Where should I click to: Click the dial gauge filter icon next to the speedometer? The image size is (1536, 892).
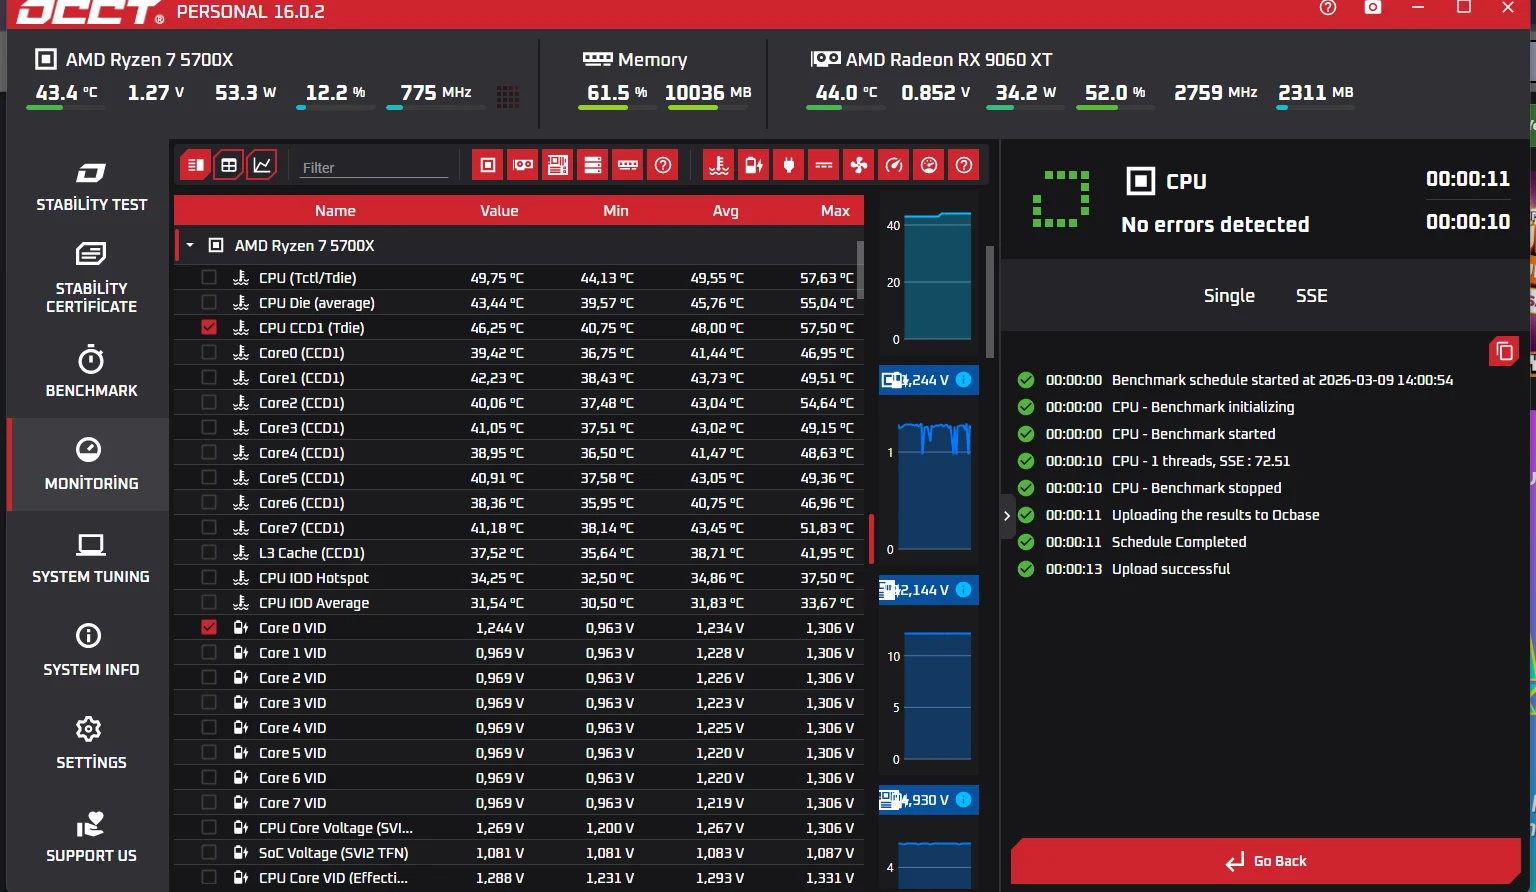click(x=929, y=165)
